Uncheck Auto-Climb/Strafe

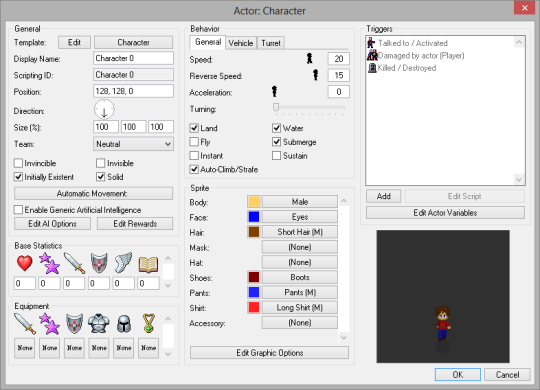tap(194, 170)
